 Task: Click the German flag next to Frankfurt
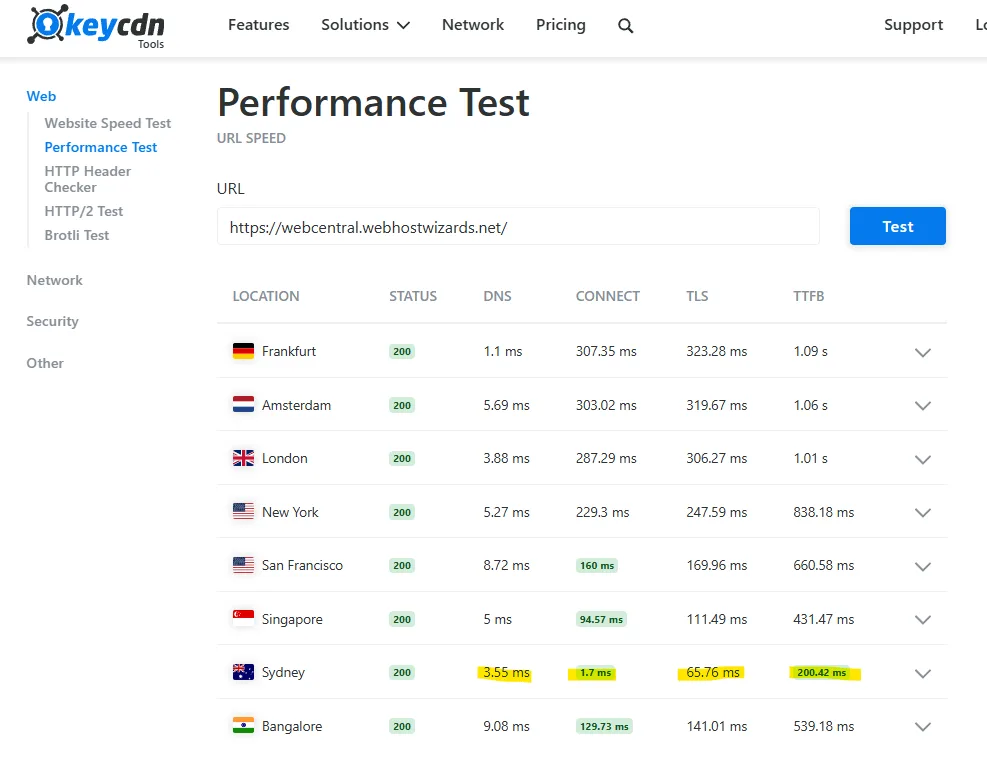point(243,351)
